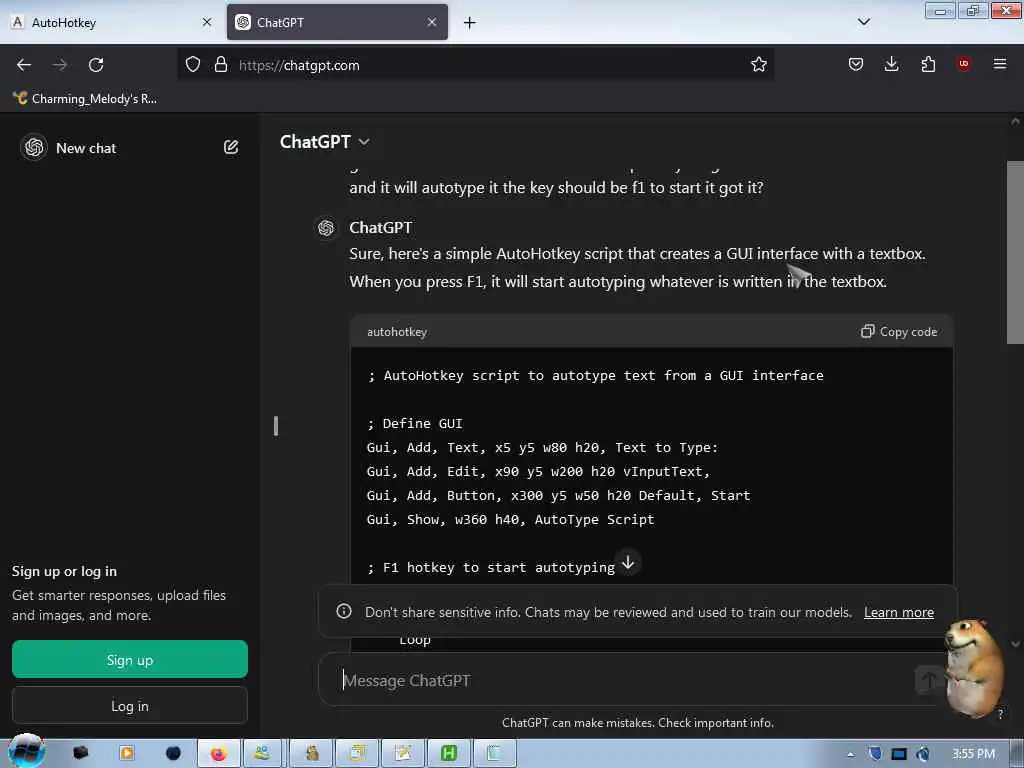The height and width of the screenshot is (768, 1024).
Task: Open the Windows Start menu
Action: 27,752
